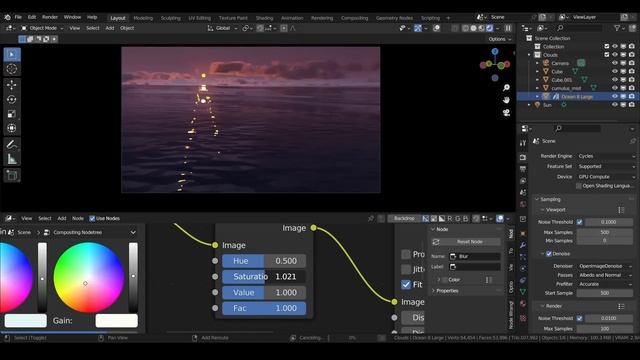Click the viewport pan hand icon
The width and height of the screenshot is (640, 360).
(x=506, y=100)
